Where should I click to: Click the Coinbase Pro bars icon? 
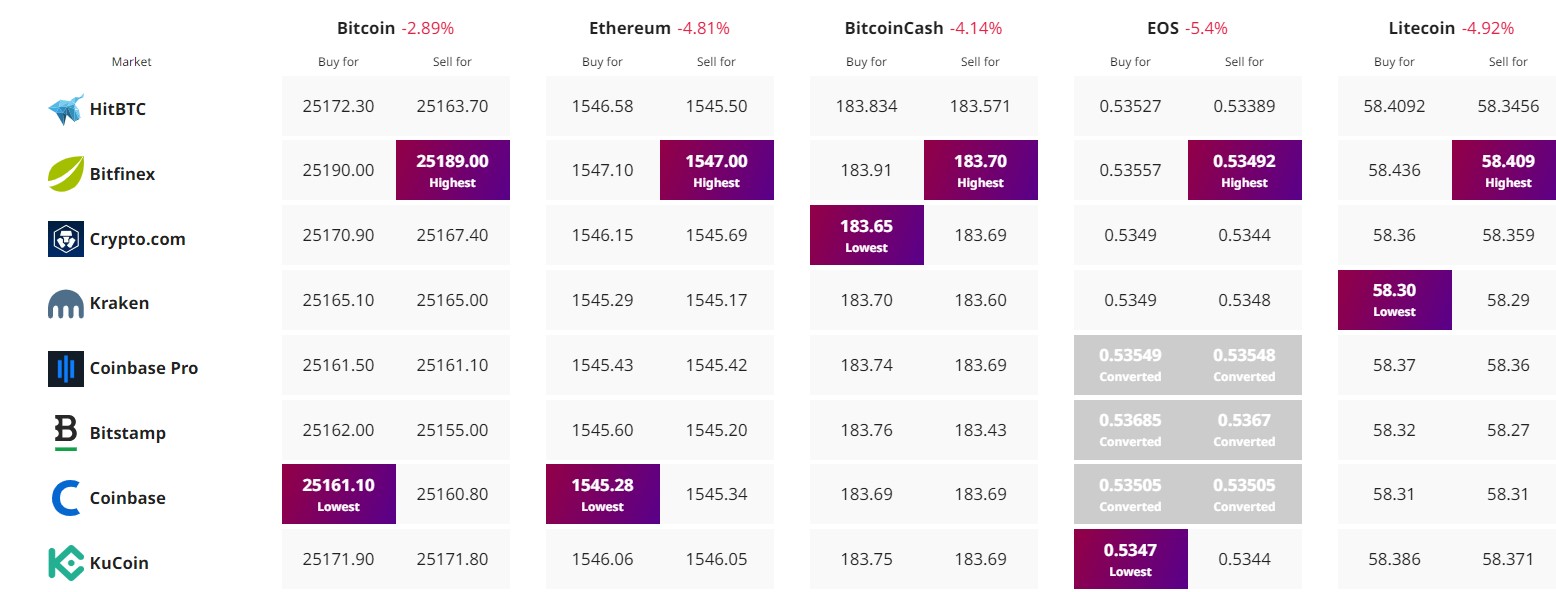[x=66, y=368]
